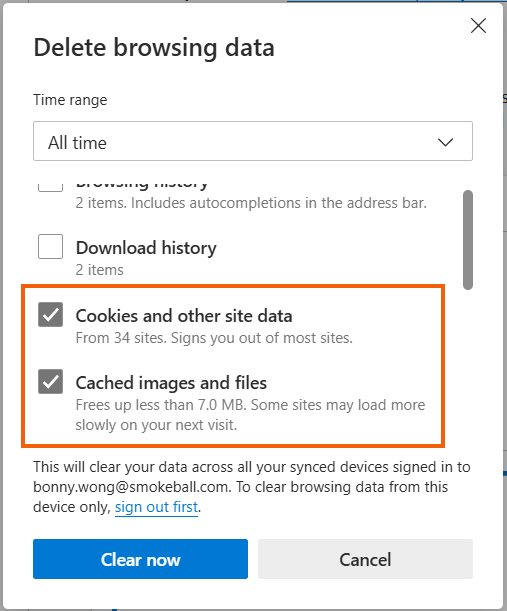Uncheck the Cached images and files checkbox
Image resolution: width=507 pixels, height=611 pixels.
pos(50,381)
